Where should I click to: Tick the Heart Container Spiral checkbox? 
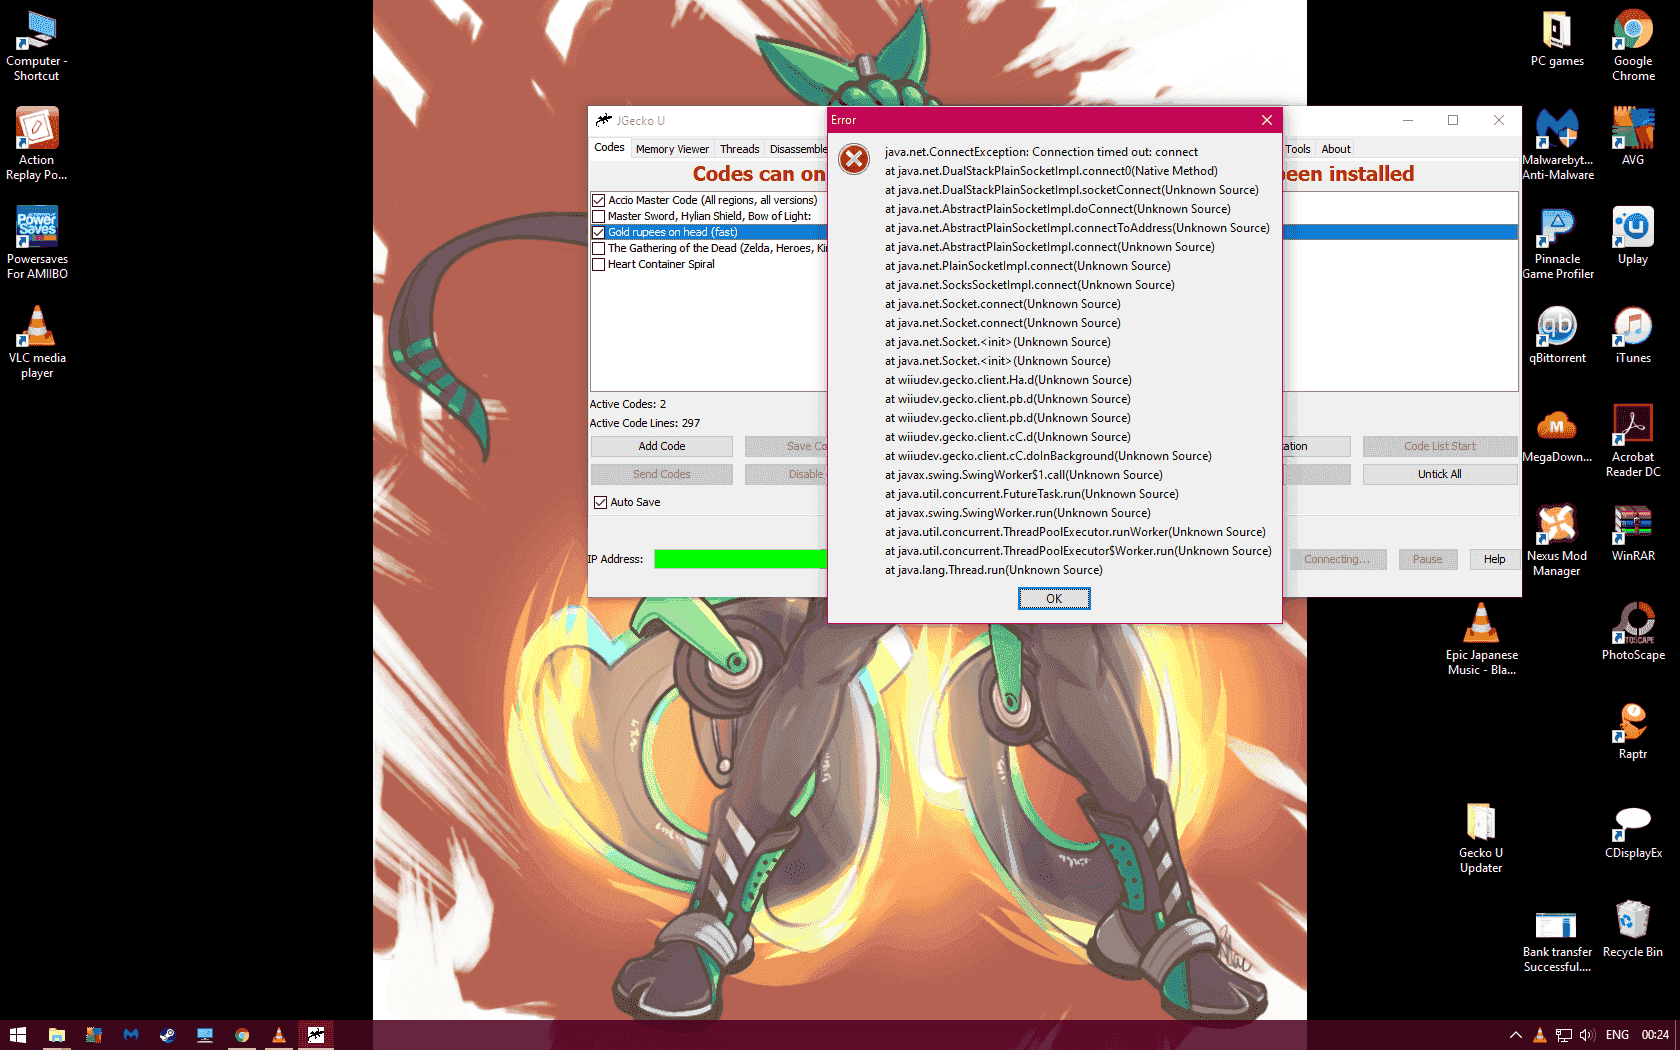(599, 264)
